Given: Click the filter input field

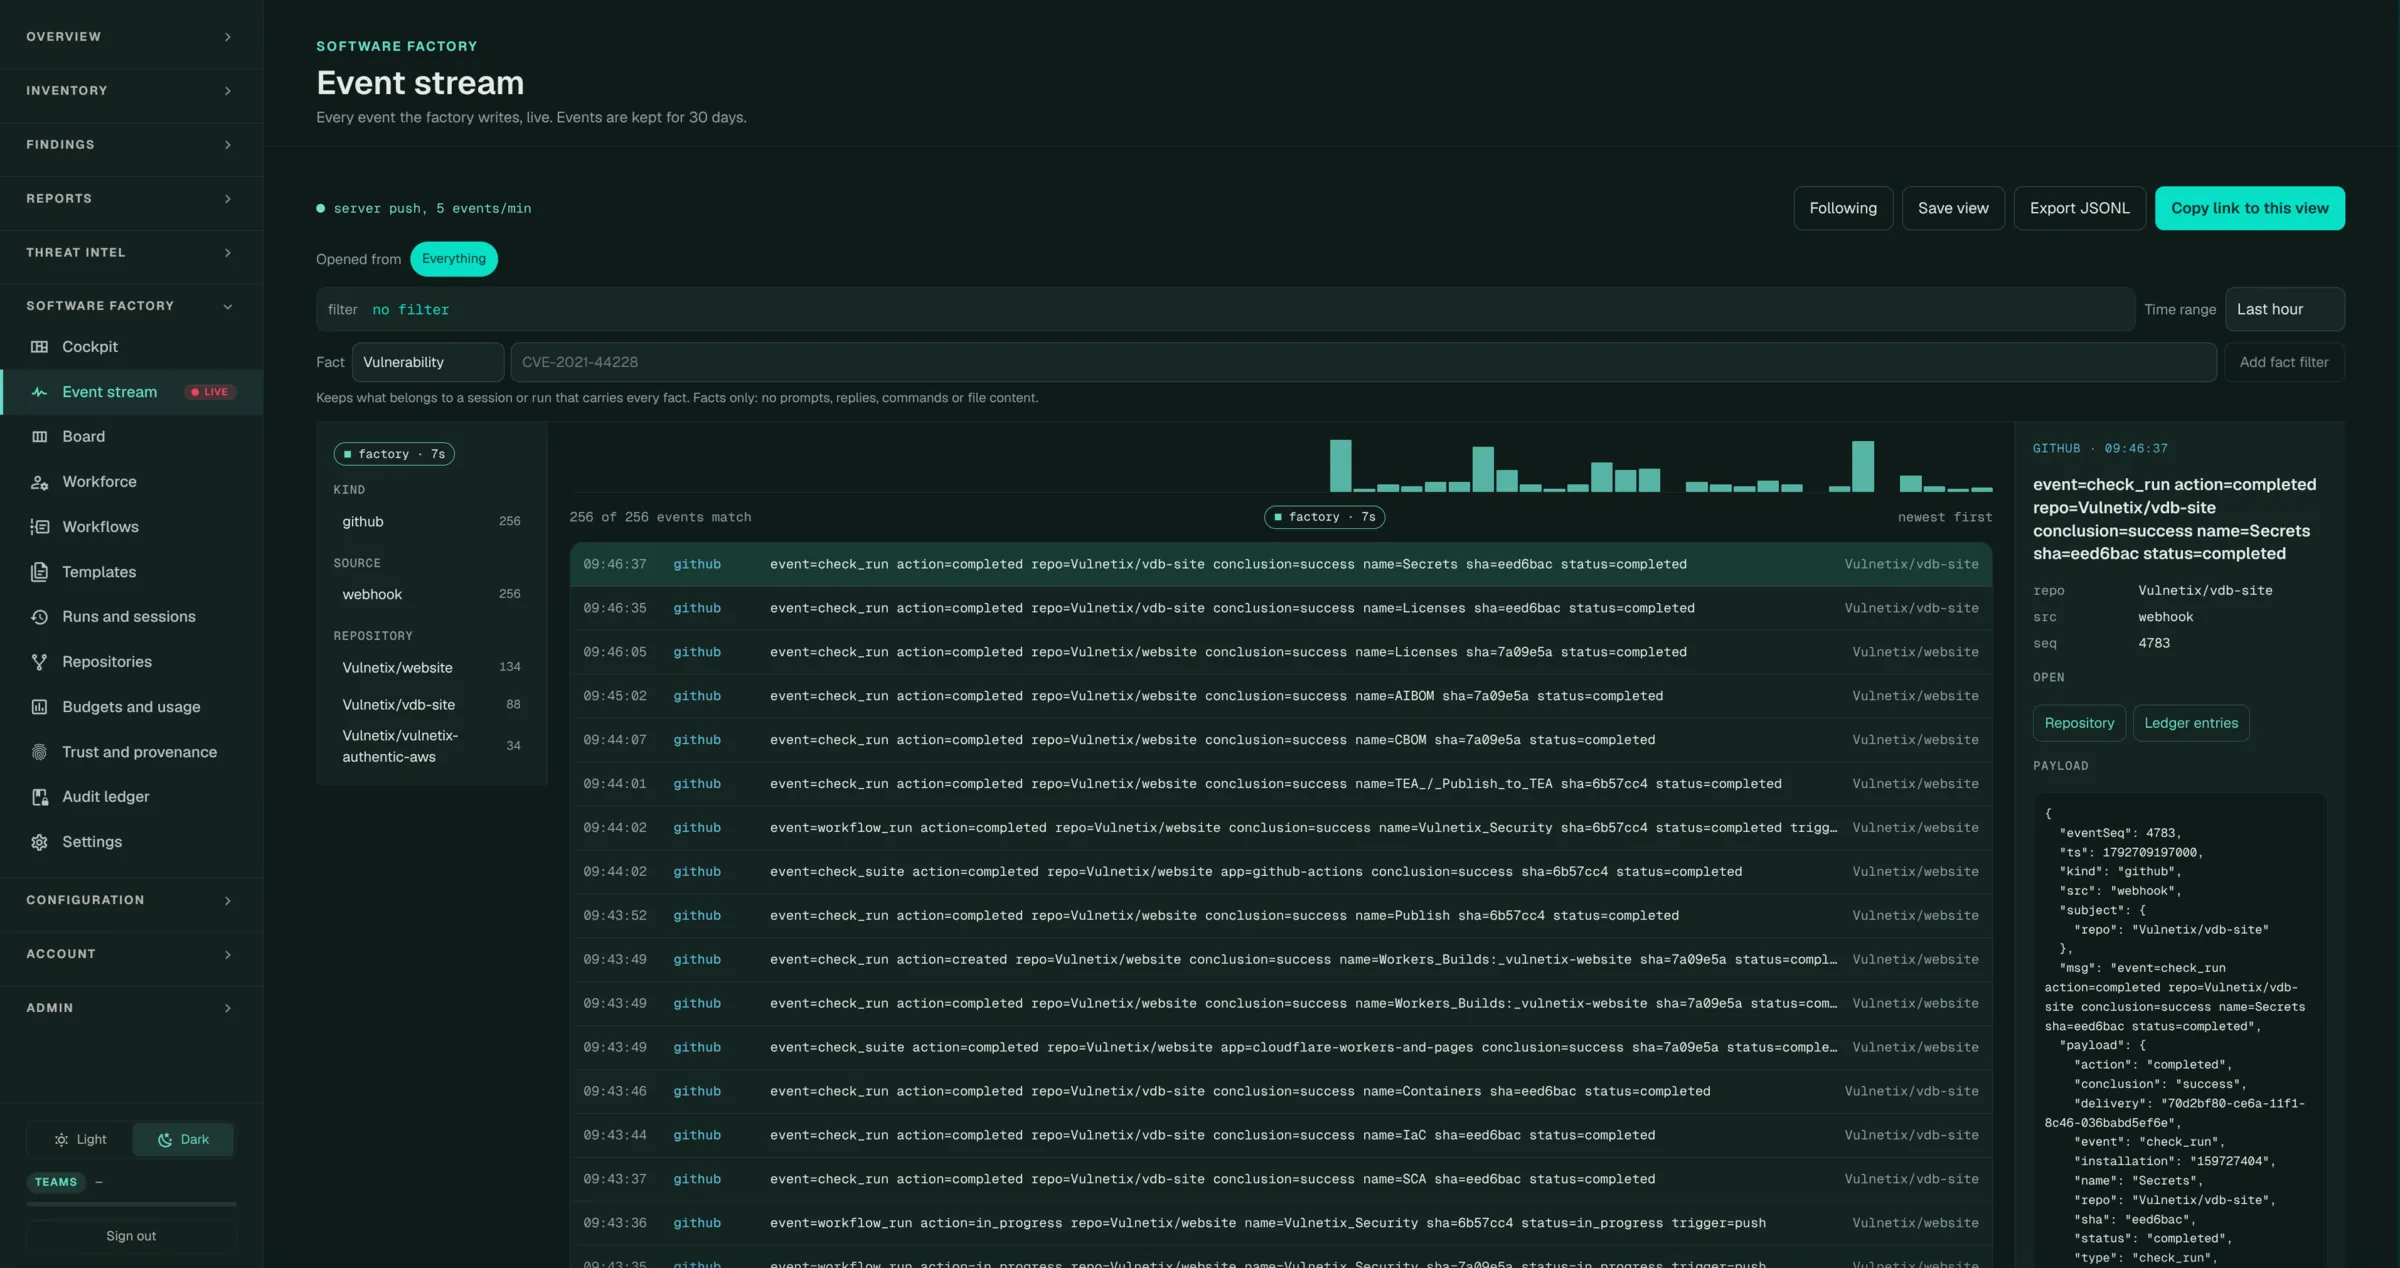Looking at the screenshot, I should coord(1225,309).
